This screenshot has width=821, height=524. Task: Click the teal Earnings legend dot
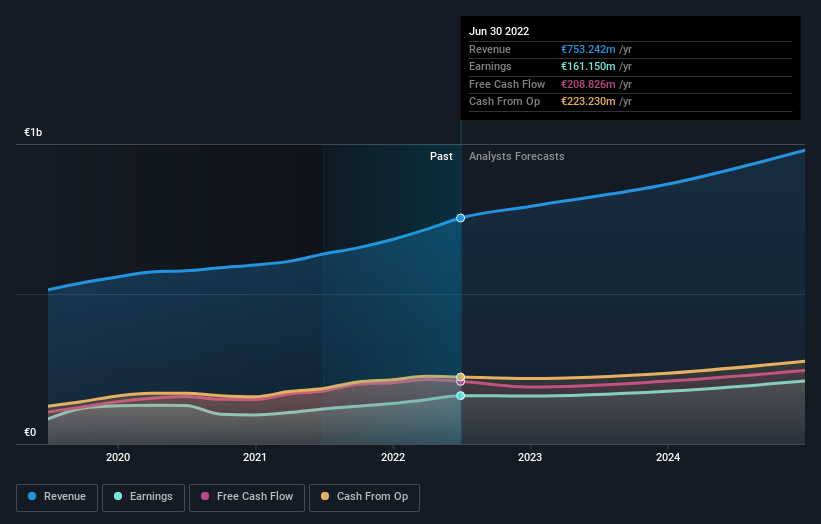118,496
